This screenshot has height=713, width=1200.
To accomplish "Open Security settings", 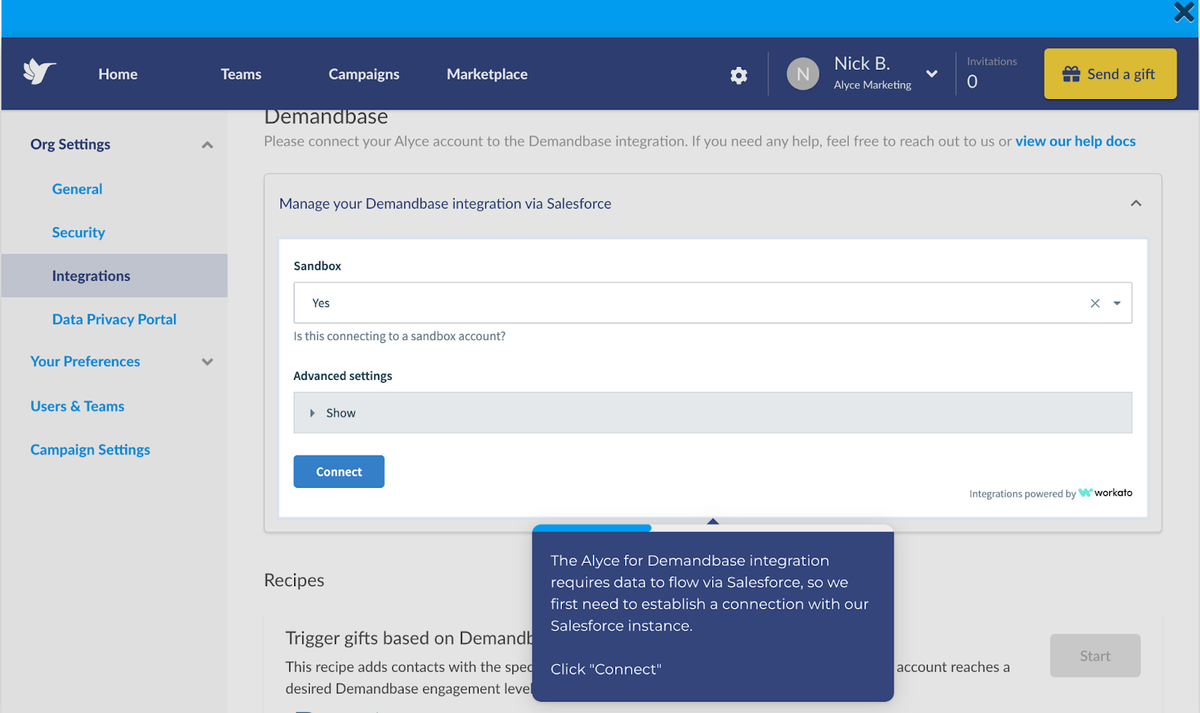I will 78,232.
